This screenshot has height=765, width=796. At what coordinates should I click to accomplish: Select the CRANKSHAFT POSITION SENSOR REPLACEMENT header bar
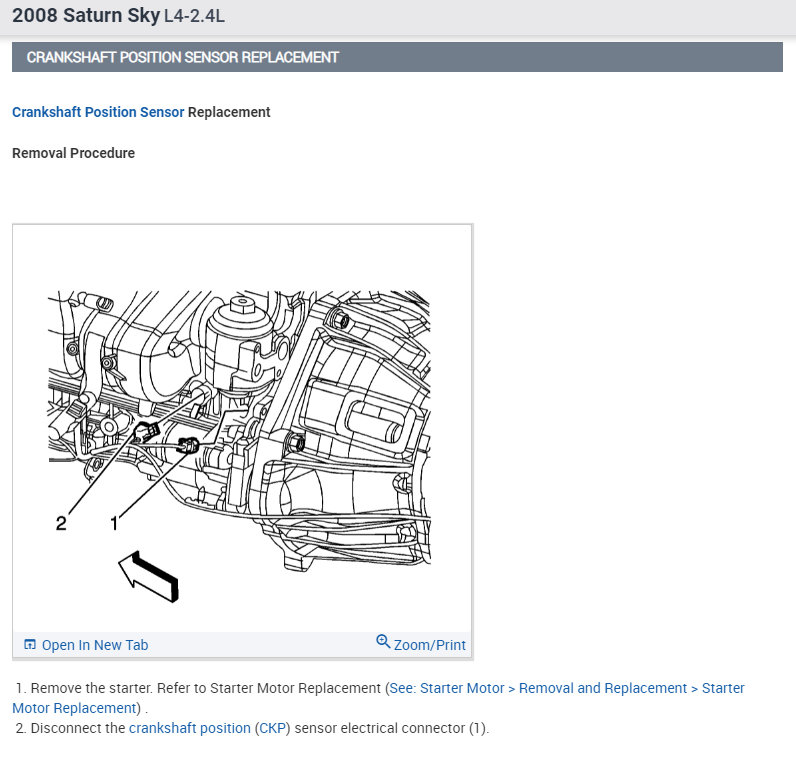tap(397, 57)
